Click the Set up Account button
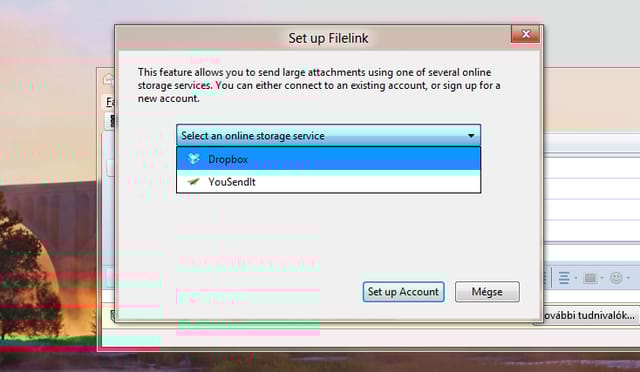The height and width of the screenshot is (372, 640). coord(403,292)
